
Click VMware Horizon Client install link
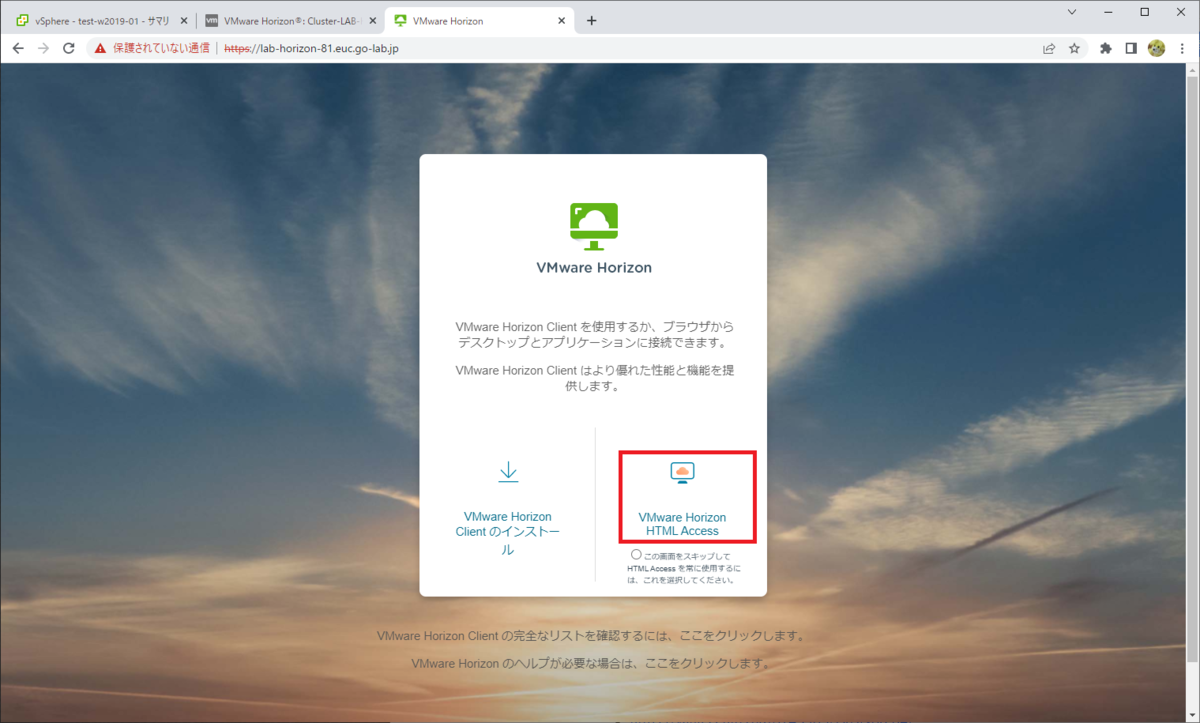[507, 533]
